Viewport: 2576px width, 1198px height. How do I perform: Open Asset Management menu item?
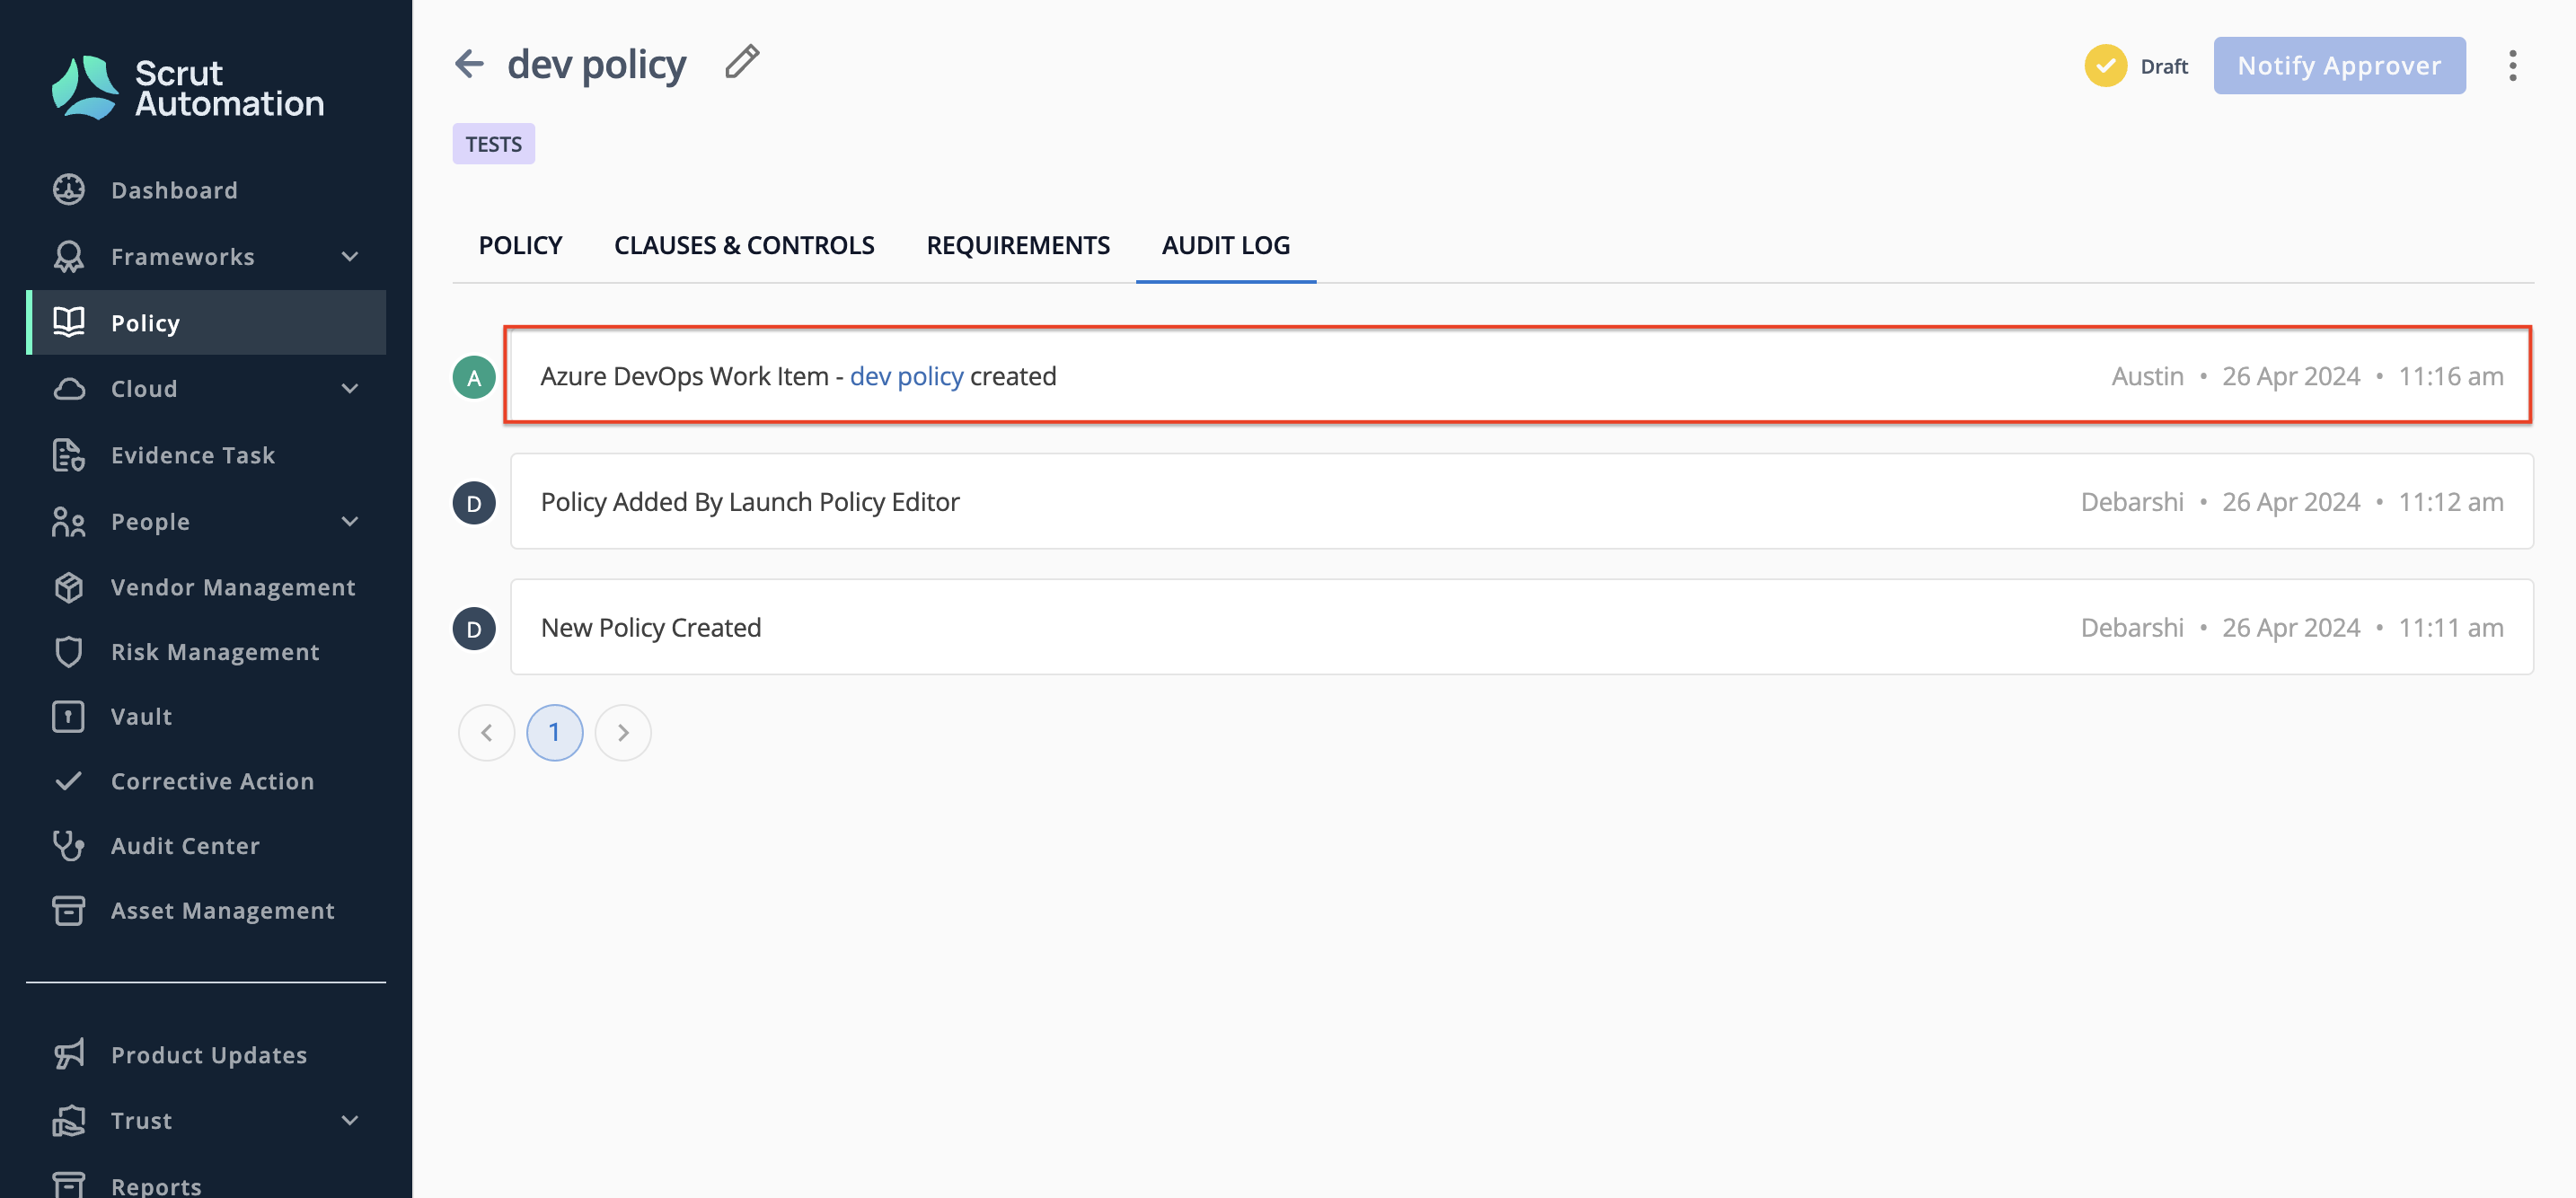click(206, 910)
